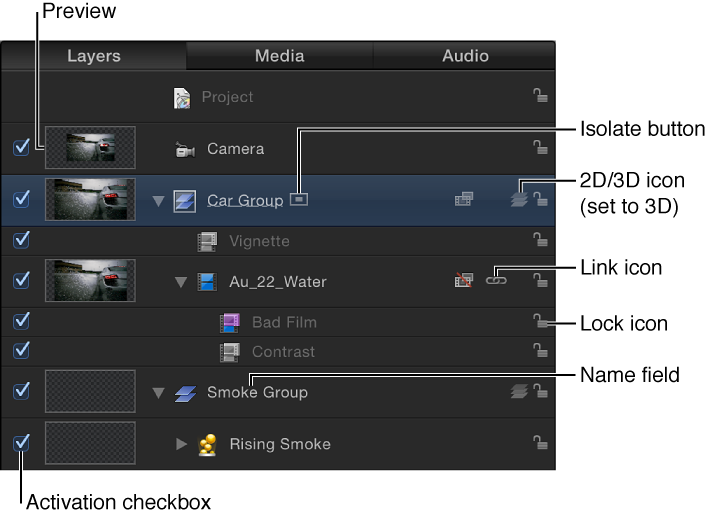Click the Rising Smoke particle emitter icon
Viewport: 712px width, 520px height.
pos(208,445)
